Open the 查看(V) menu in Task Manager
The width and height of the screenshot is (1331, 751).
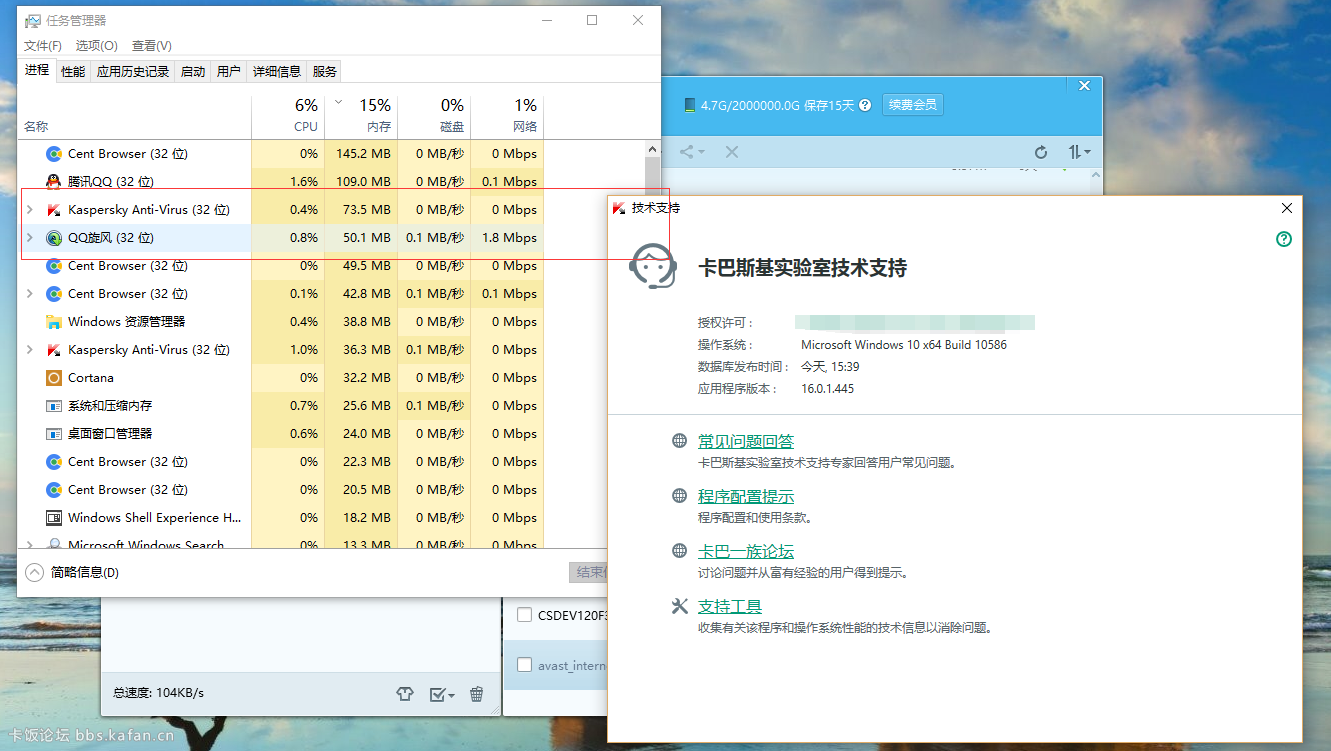pos(152,46)
